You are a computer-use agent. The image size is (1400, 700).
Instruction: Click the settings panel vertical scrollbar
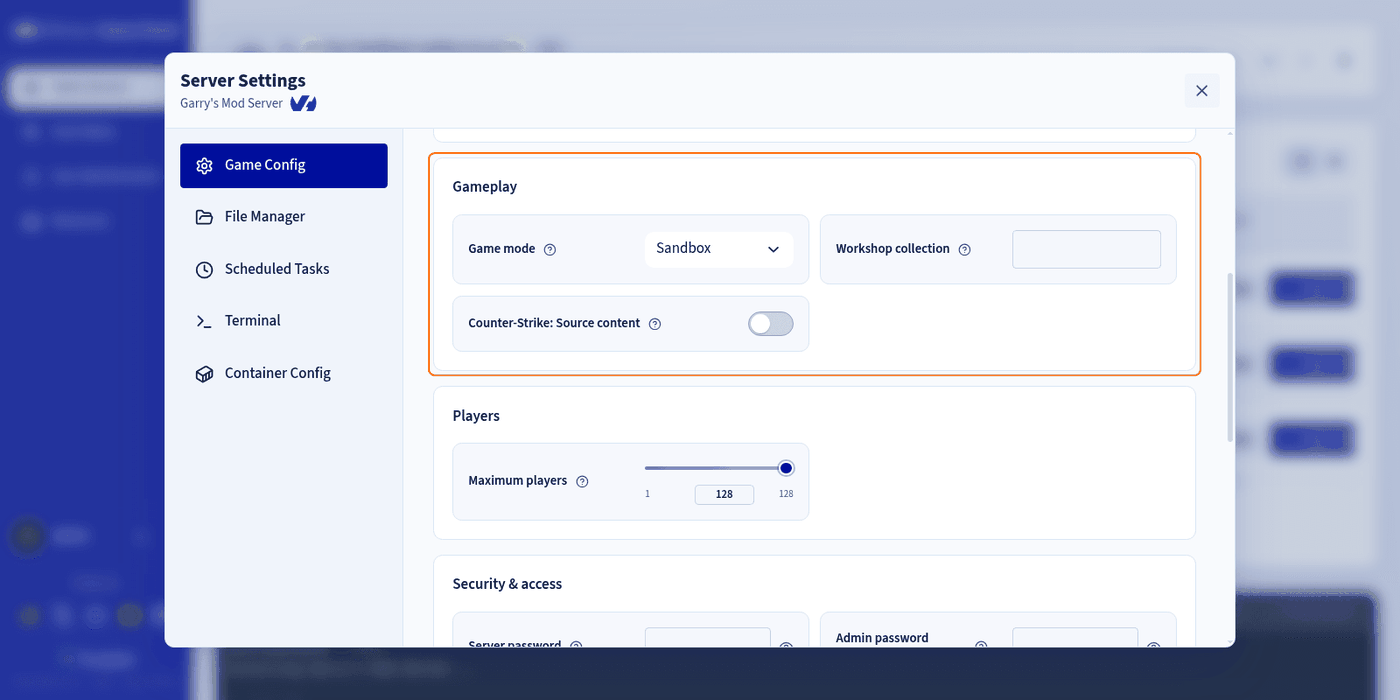1230,357
